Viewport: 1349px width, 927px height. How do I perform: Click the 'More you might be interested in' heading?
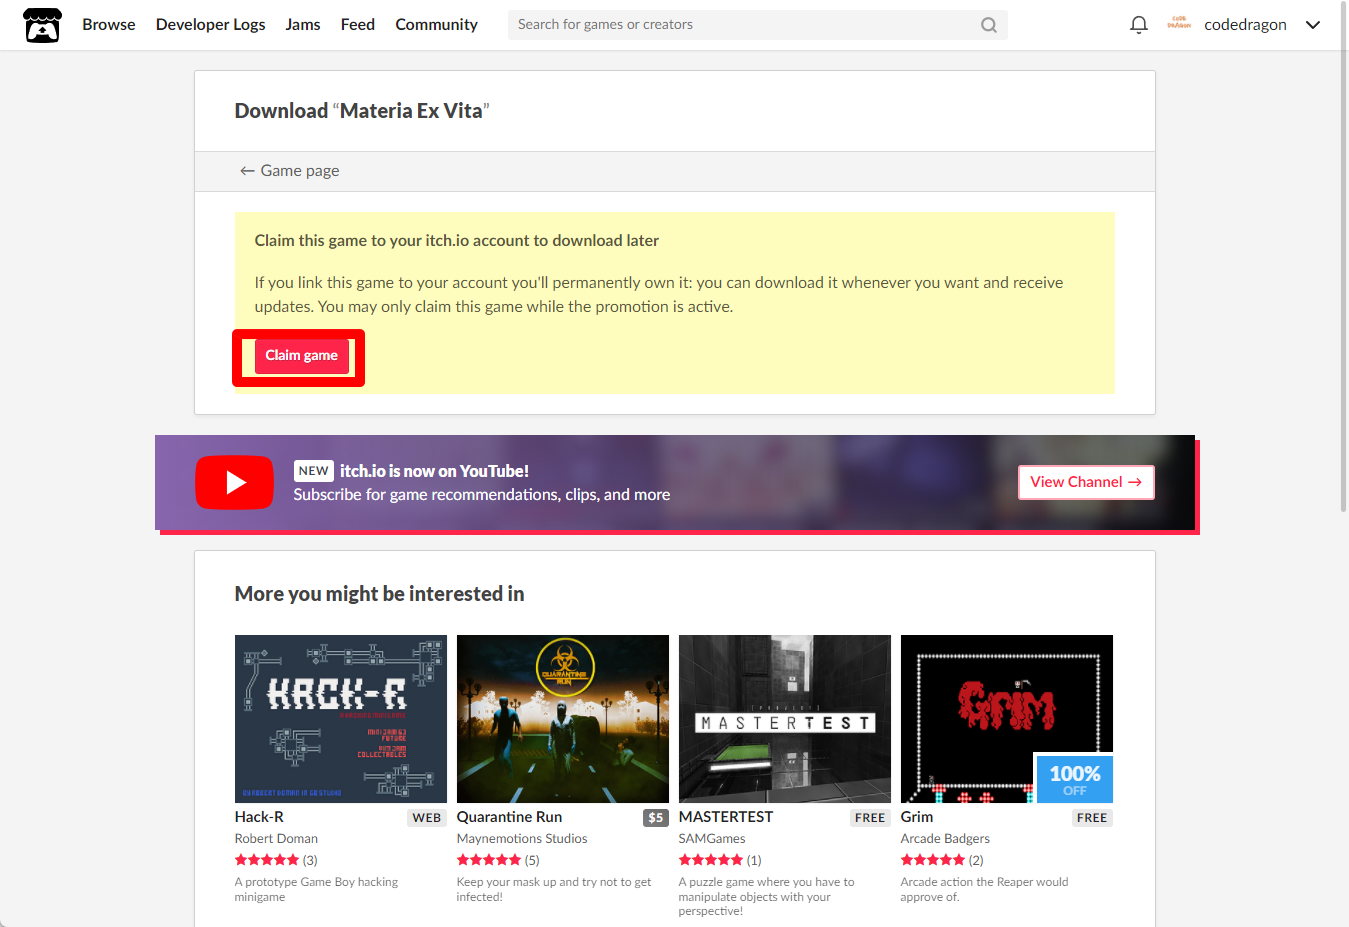pos(379,594)
